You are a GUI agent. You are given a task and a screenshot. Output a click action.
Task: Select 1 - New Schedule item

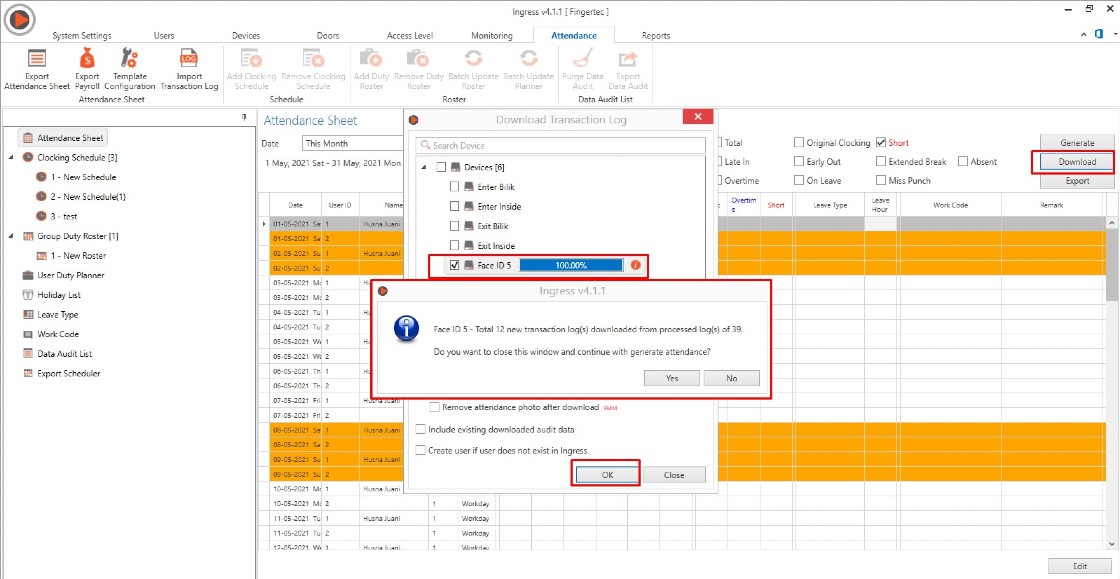point(76,177)
